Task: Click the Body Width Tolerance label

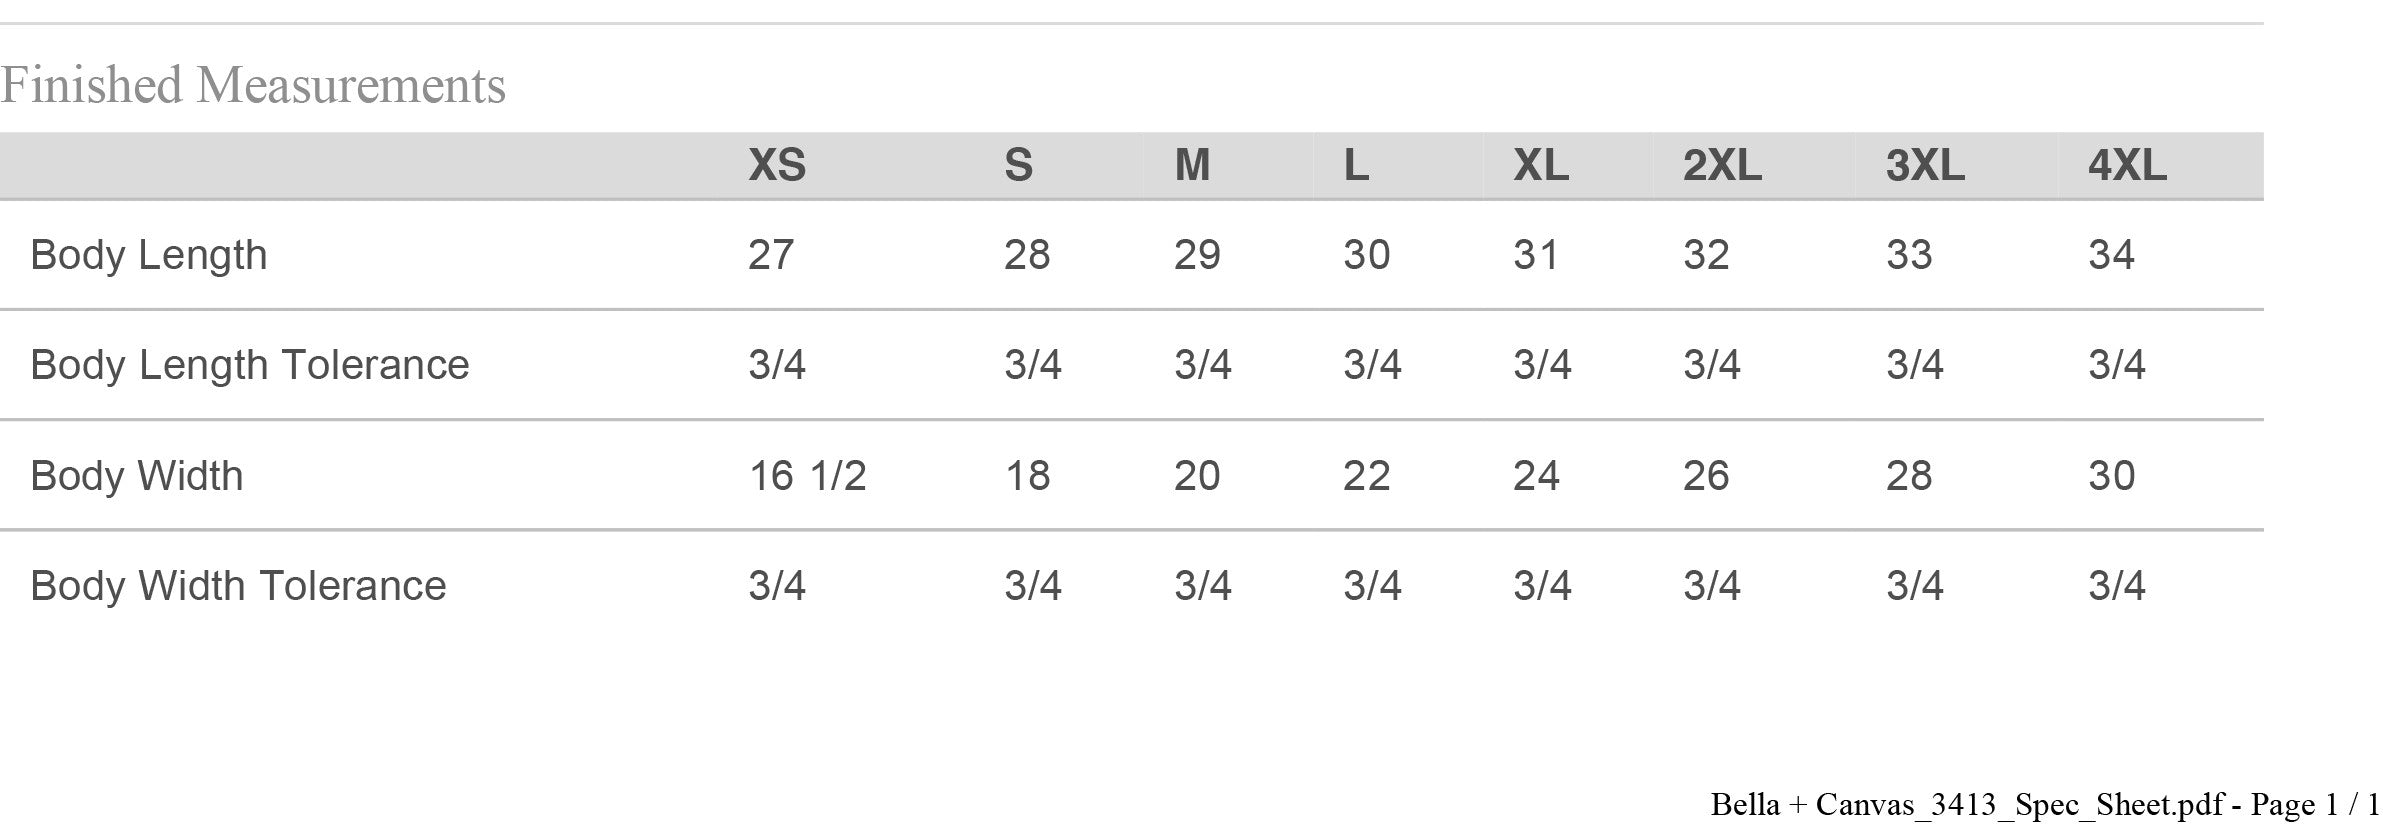Action: click(x=238, y=586)
